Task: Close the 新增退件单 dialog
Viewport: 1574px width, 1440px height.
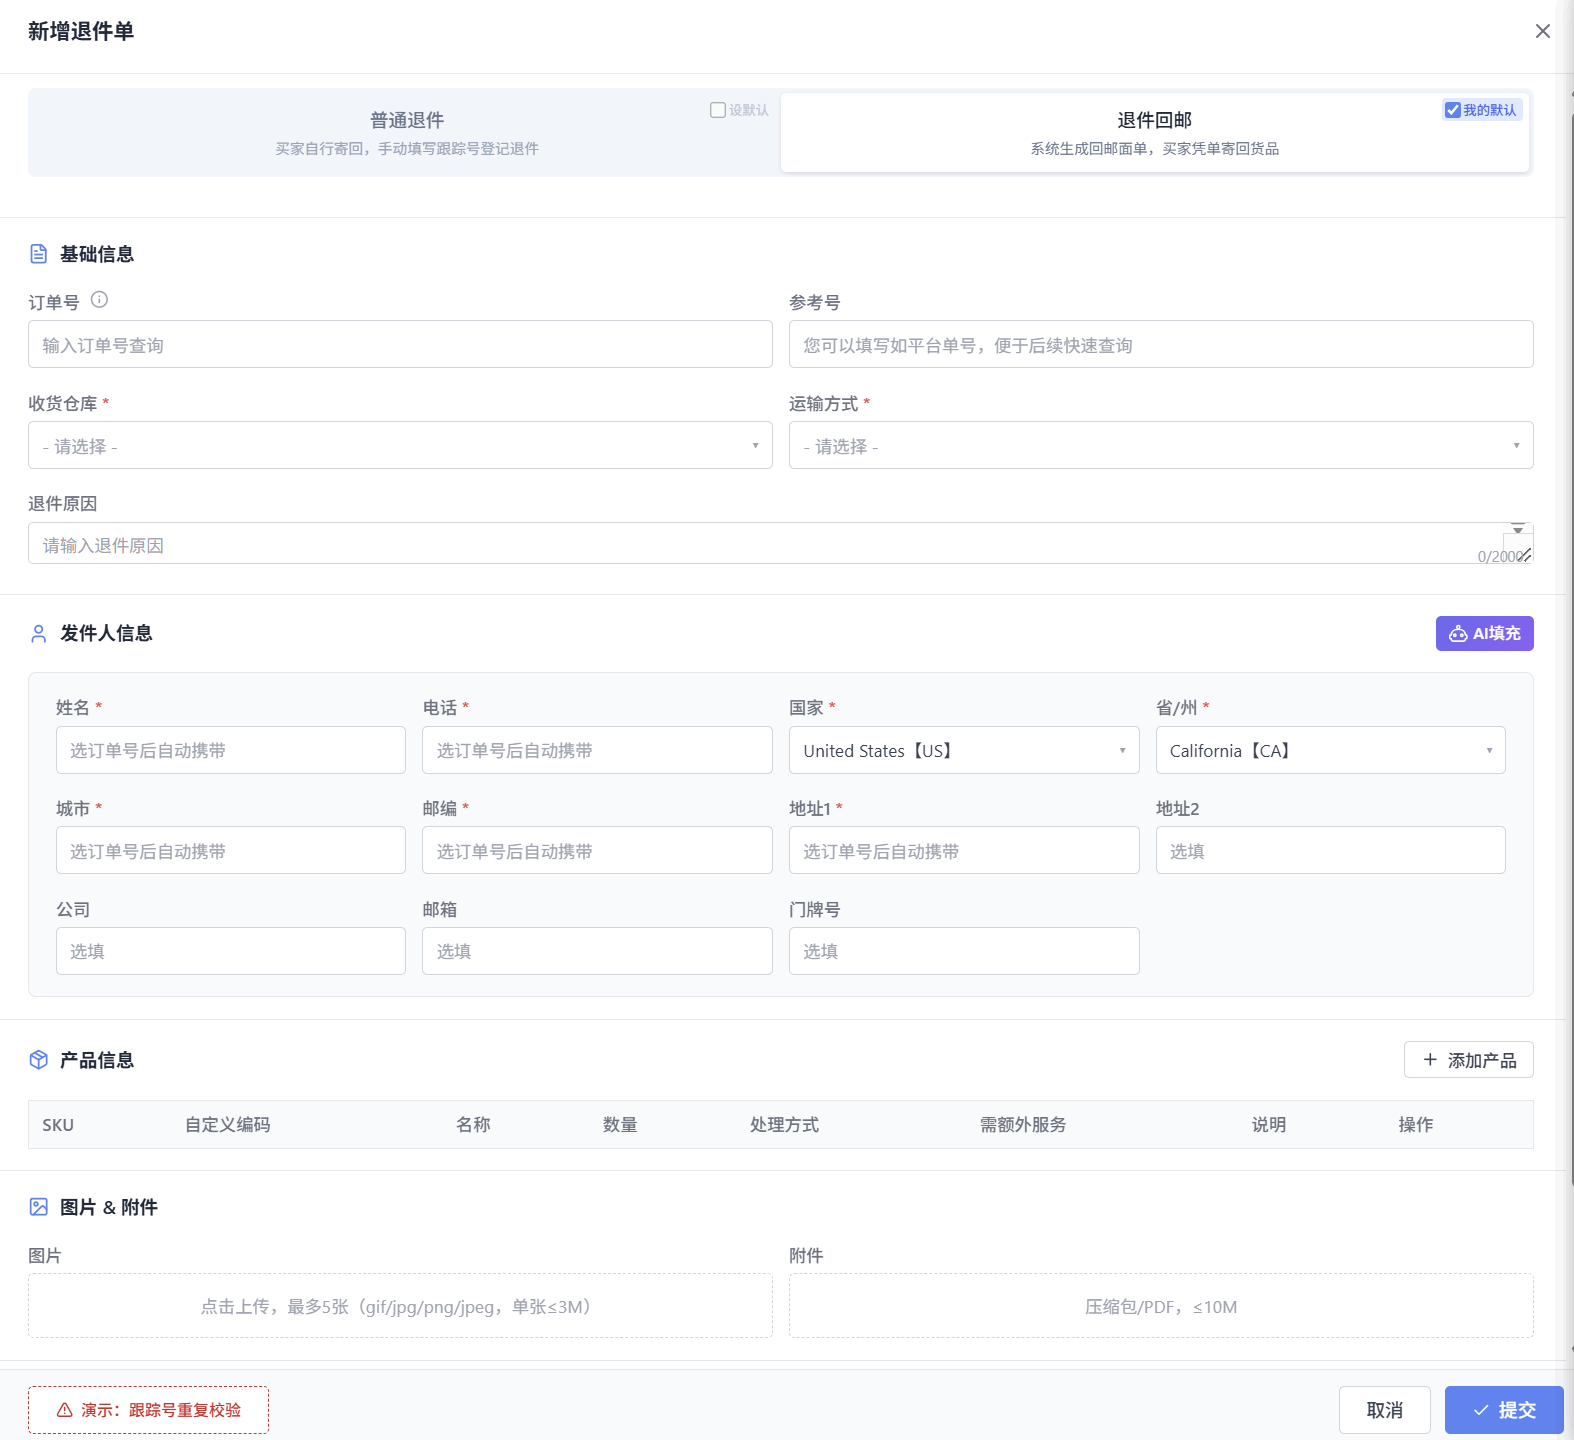Action: [1543, 31]
